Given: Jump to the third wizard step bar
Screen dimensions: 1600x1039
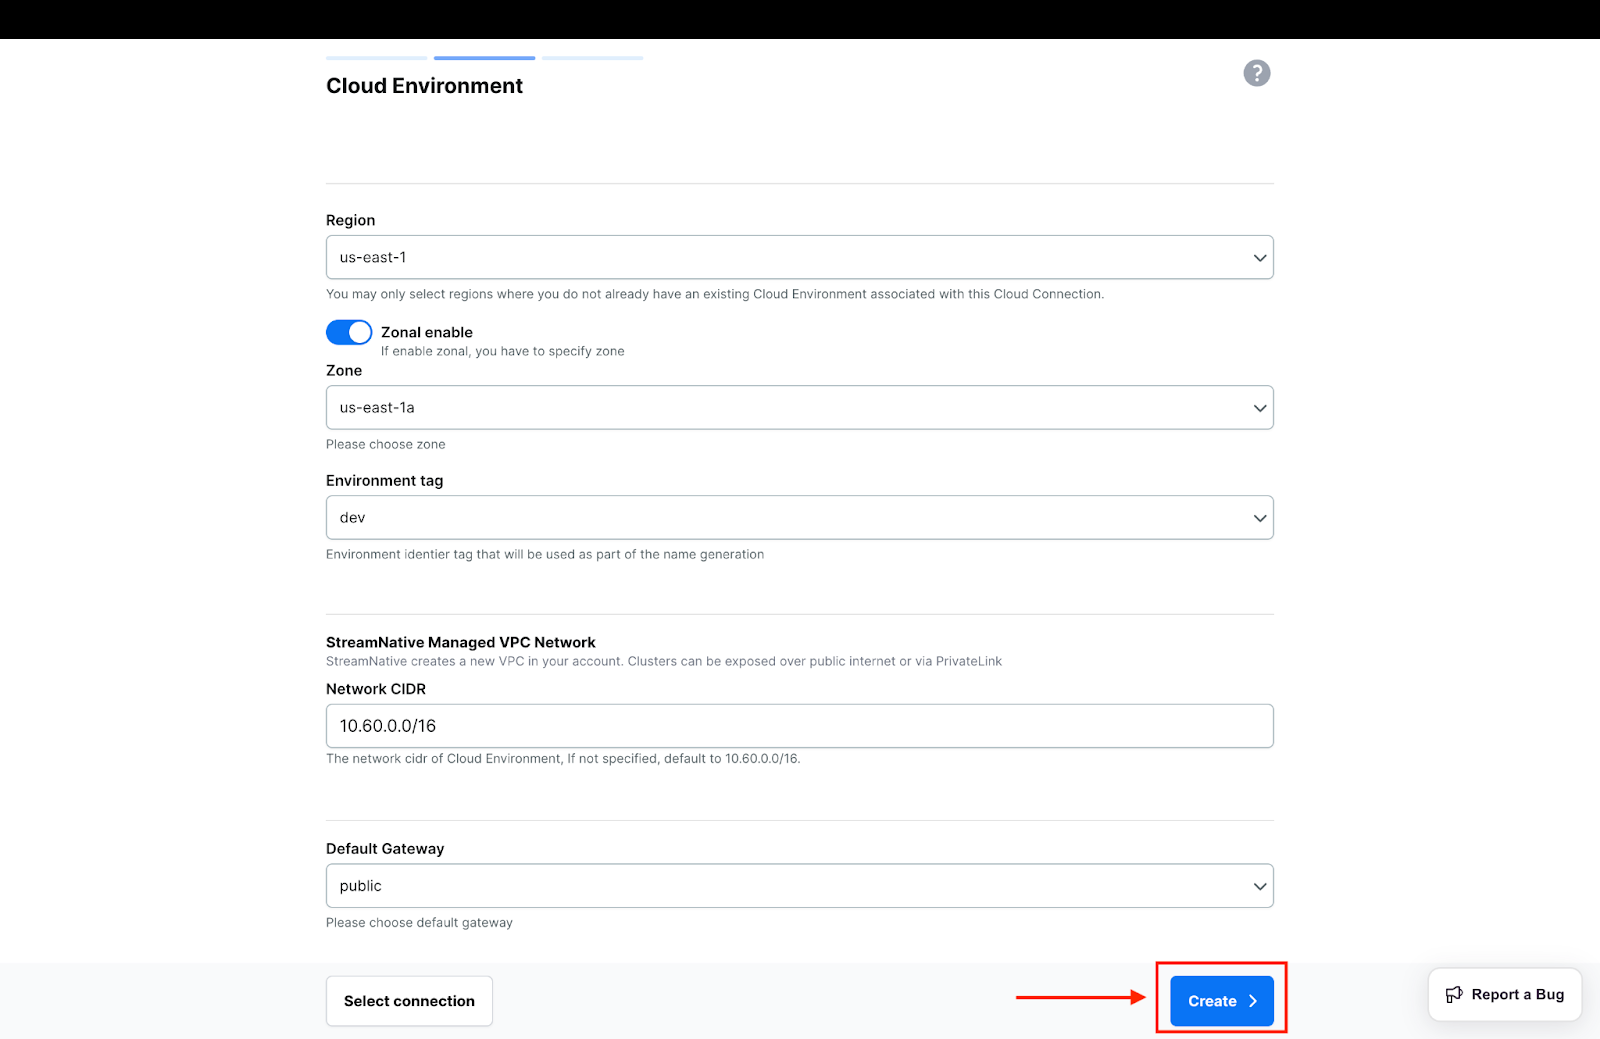Looking at the screenshot, I should tap(593, 58).
